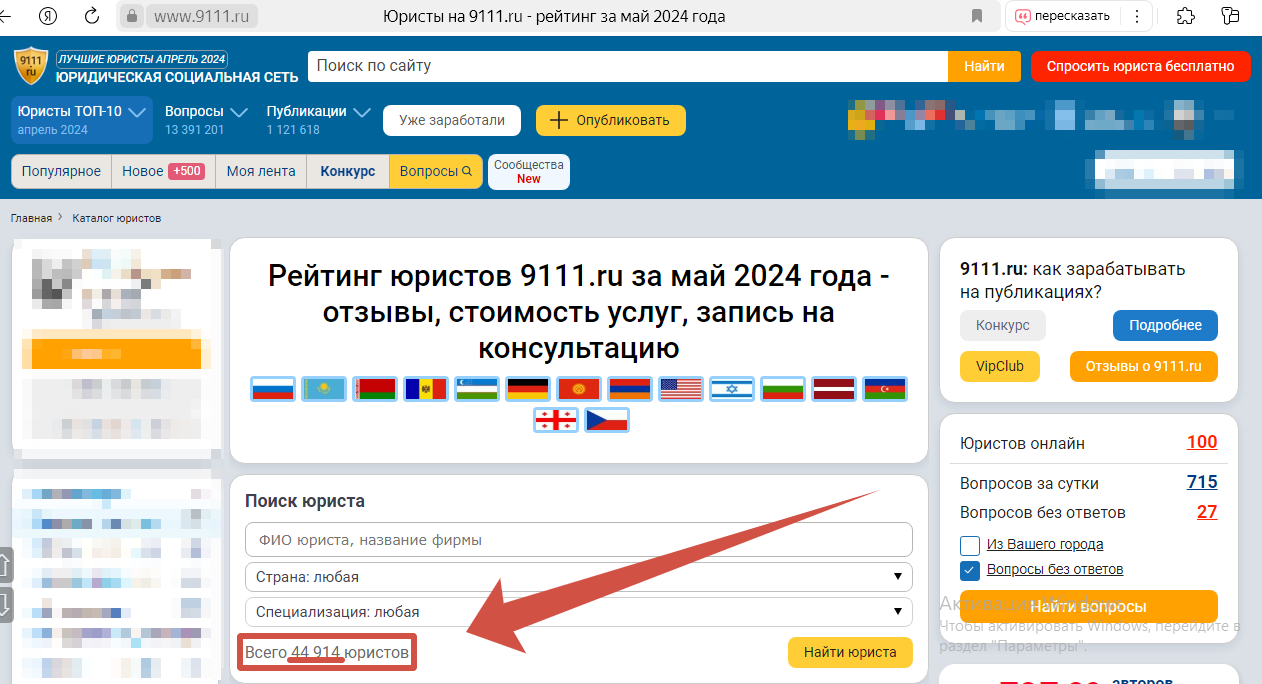Click the magnifier icon on the Вопросы tab

[x=466, y=171]
